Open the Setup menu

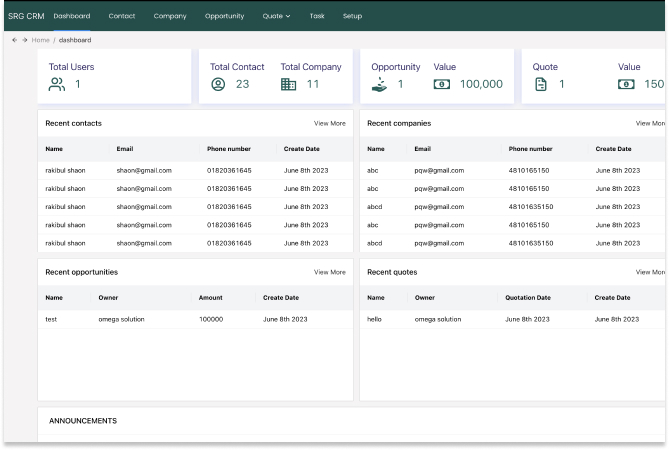click(352, 16)
